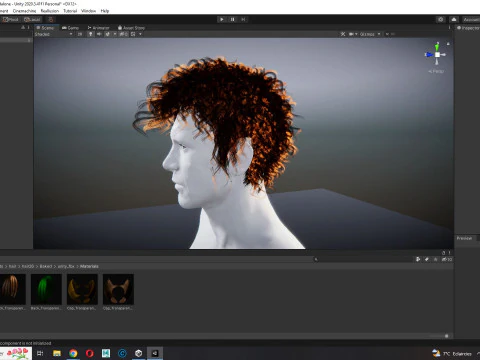480x360 pixels.
Task: Open the Asset Store tab
Action: click(x=131, y=28)
